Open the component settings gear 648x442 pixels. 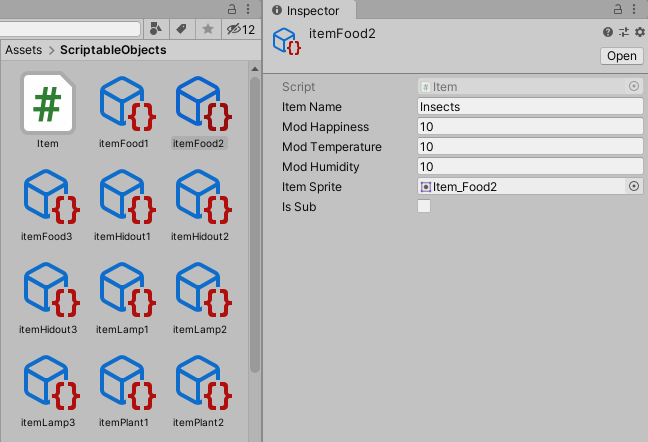(639, 32)
